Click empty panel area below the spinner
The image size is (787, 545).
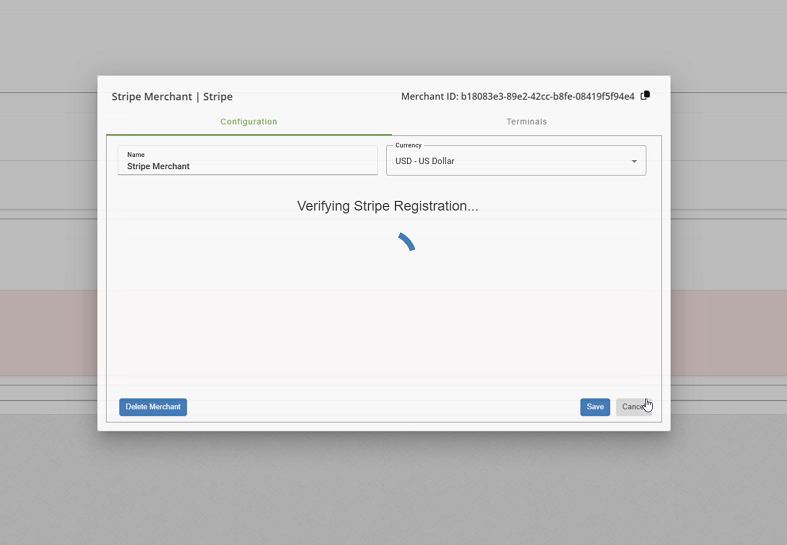click(x=383, y=330)
